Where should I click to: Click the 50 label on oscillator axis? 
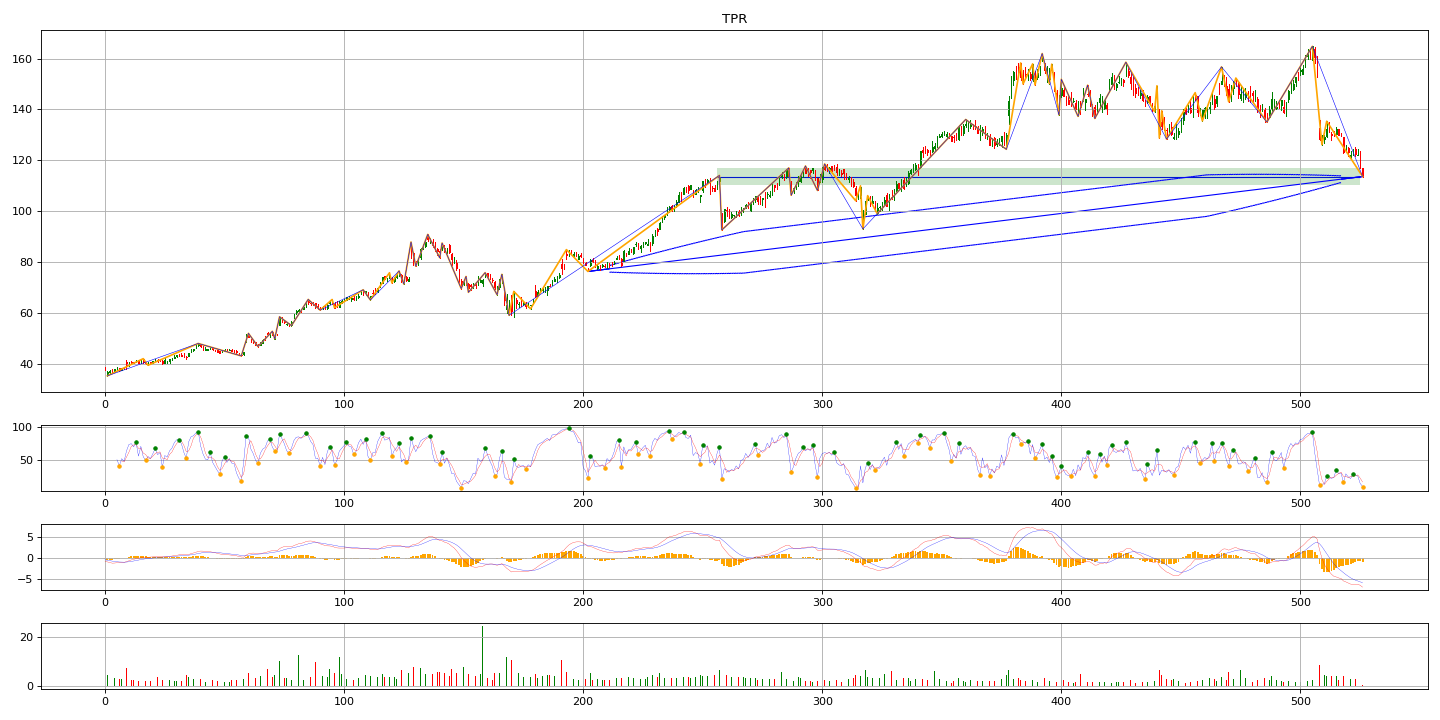click(x=26, y=461)
